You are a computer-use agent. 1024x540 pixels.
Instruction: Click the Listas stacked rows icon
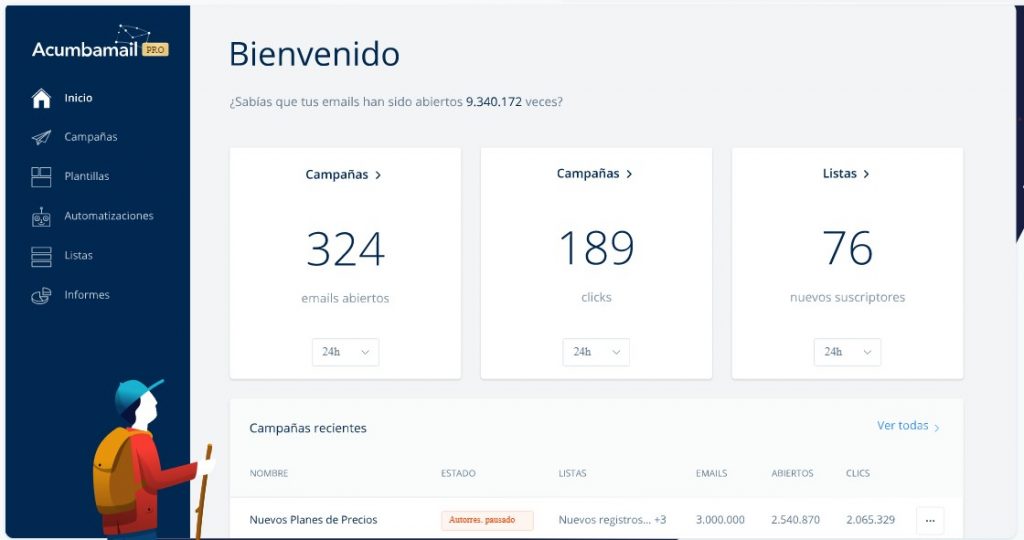[41, 256]
